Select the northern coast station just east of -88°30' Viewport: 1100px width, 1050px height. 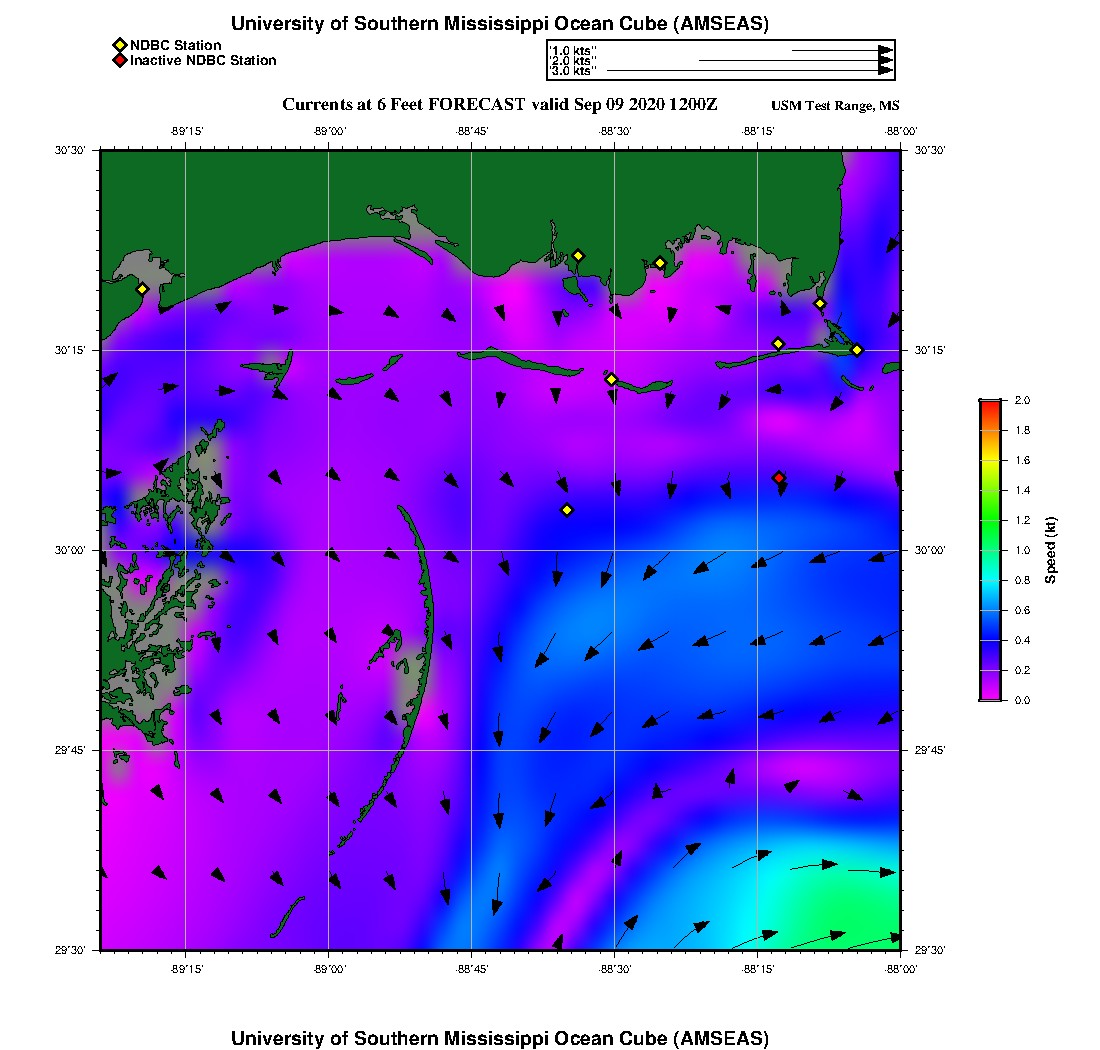[659, 264]
